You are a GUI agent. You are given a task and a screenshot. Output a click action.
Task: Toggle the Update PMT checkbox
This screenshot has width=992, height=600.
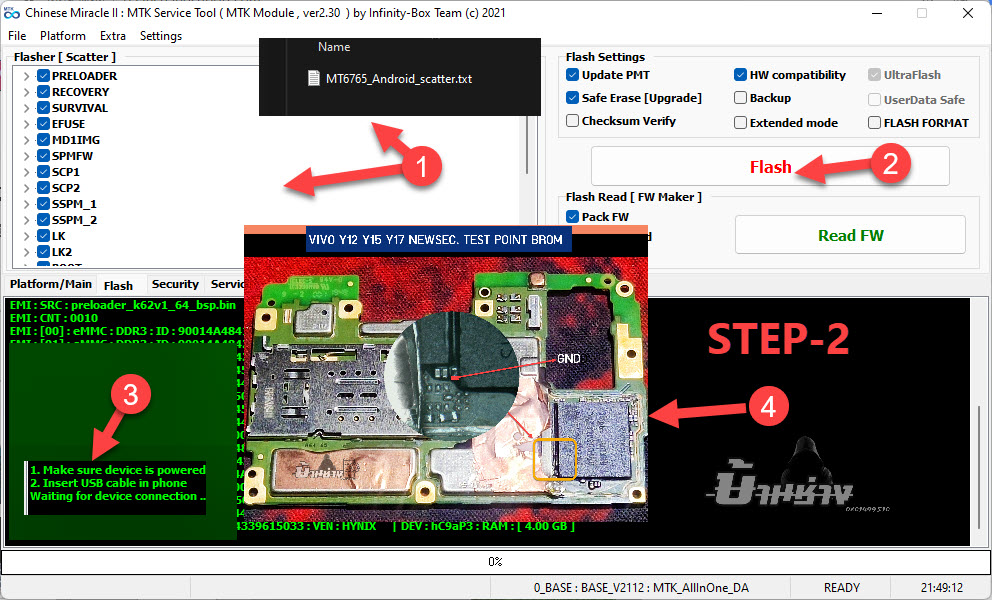[573, 75]
